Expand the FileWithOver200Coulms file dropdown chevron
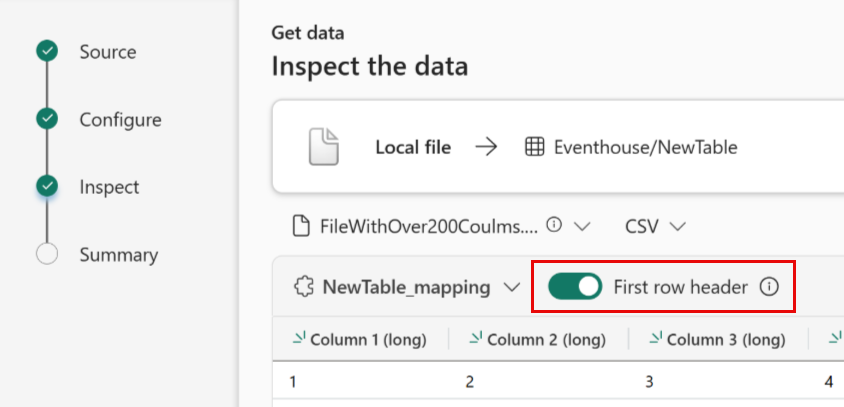Viewport: 844px width, 407px height. [x=582, y=226]
